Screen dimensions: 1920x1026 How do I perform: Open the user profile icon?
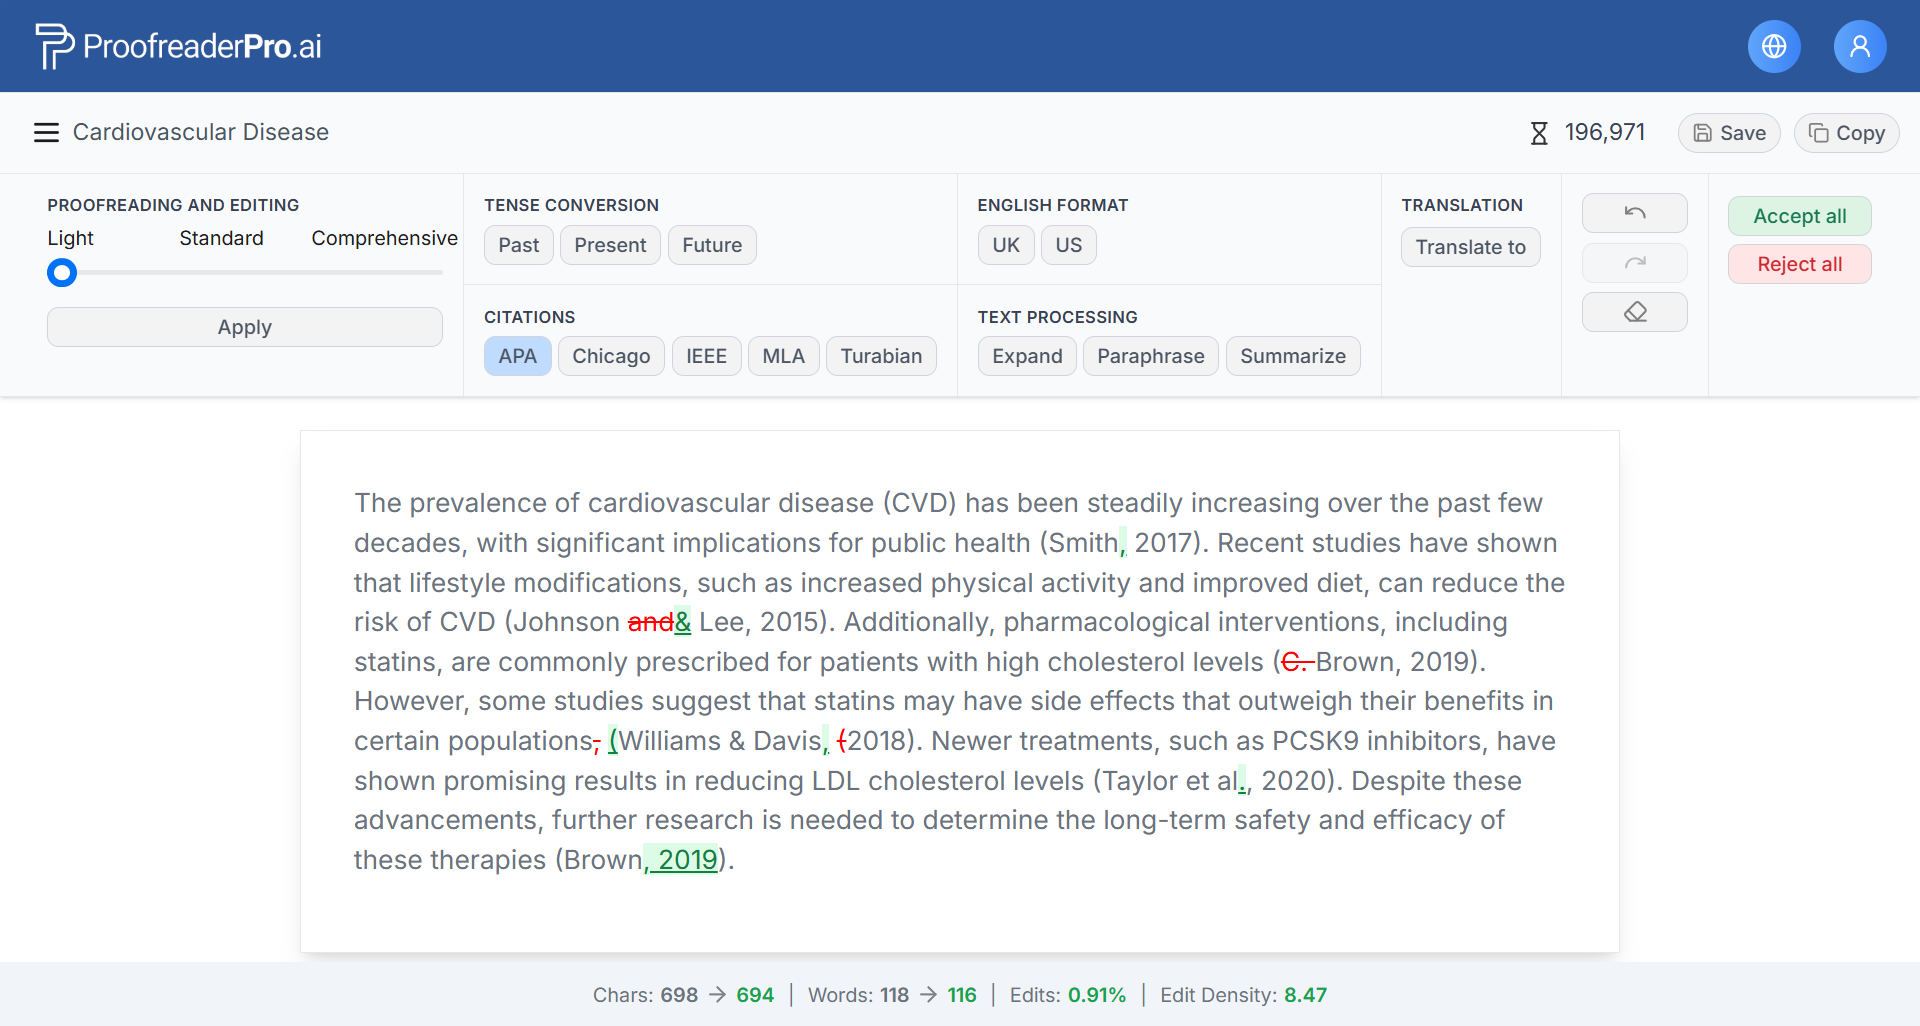point(1859,46)
